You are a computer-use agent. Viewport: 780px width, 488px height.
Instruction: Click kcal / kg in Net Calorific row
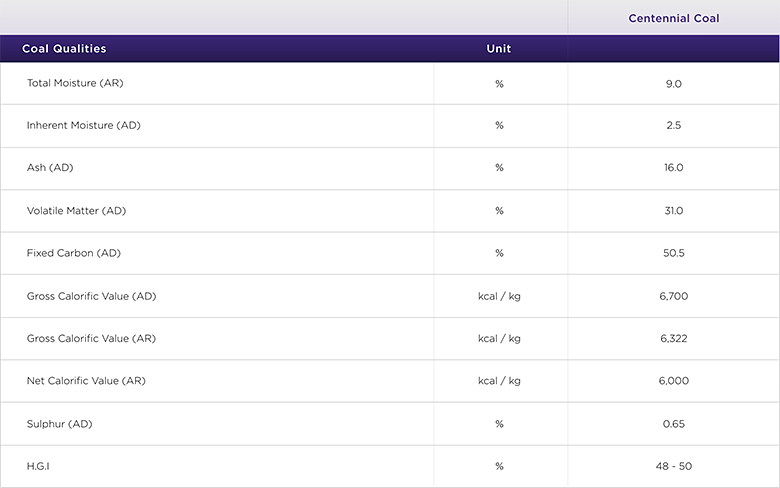(x=499, y=381)
